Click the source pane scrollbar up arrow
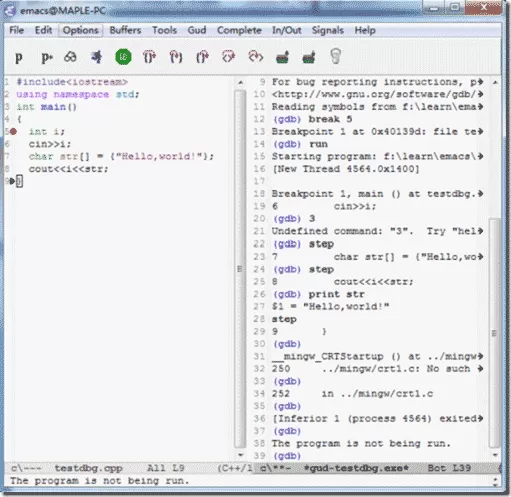Screen dimensions: 511x497 click(240, 82)
